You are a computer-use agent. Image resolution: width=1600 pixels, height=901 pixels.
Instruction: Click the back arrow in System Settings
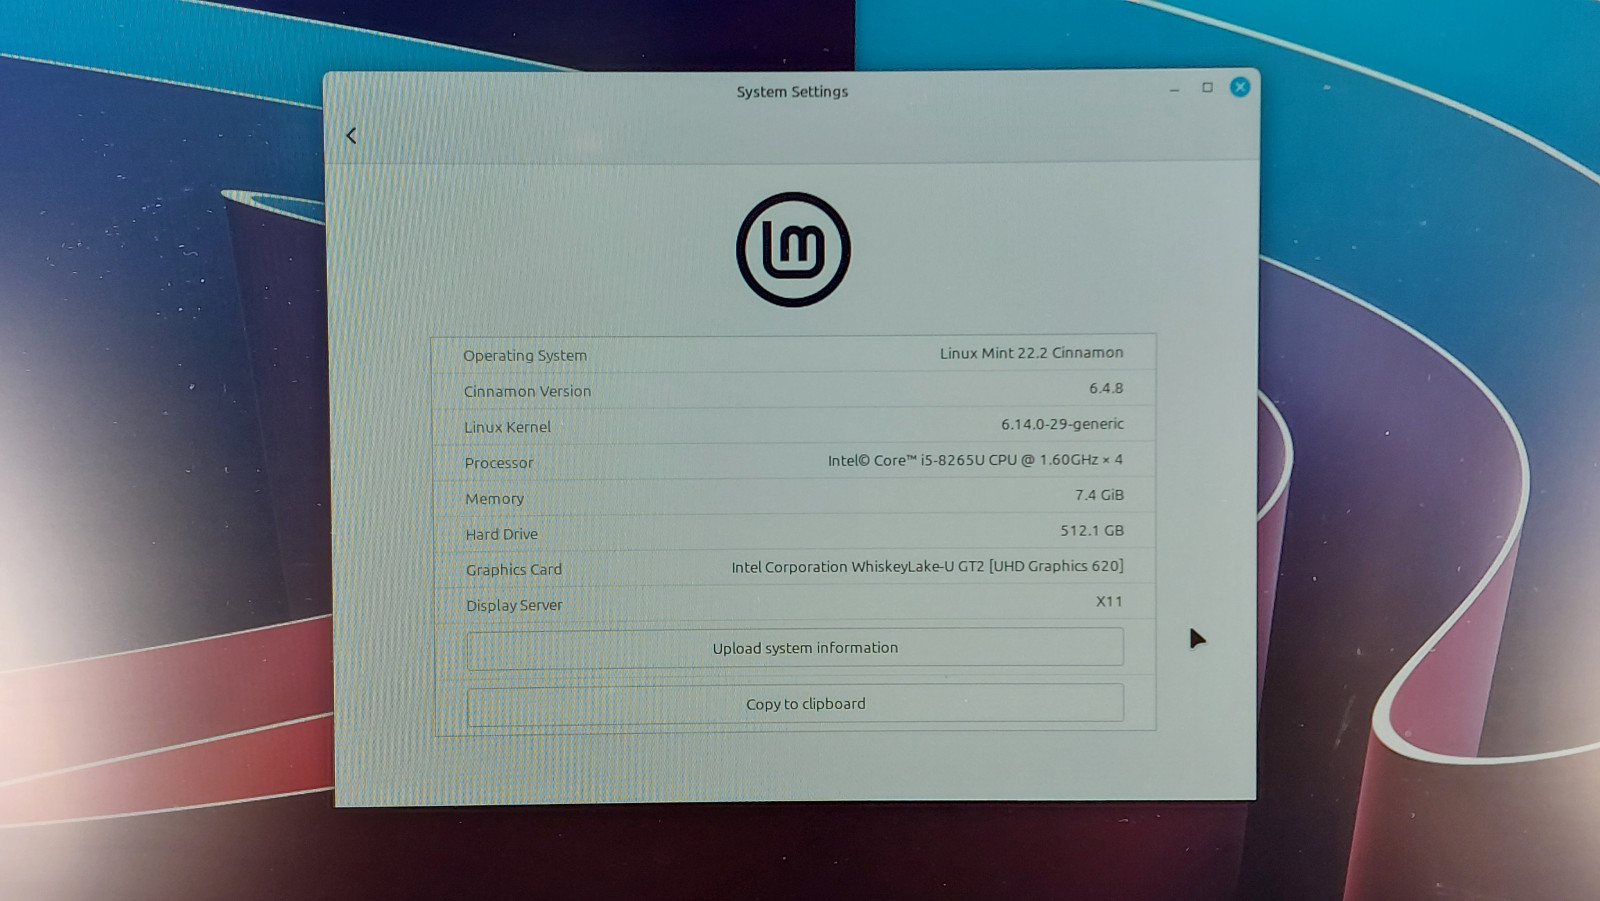(x=351, y=136)
